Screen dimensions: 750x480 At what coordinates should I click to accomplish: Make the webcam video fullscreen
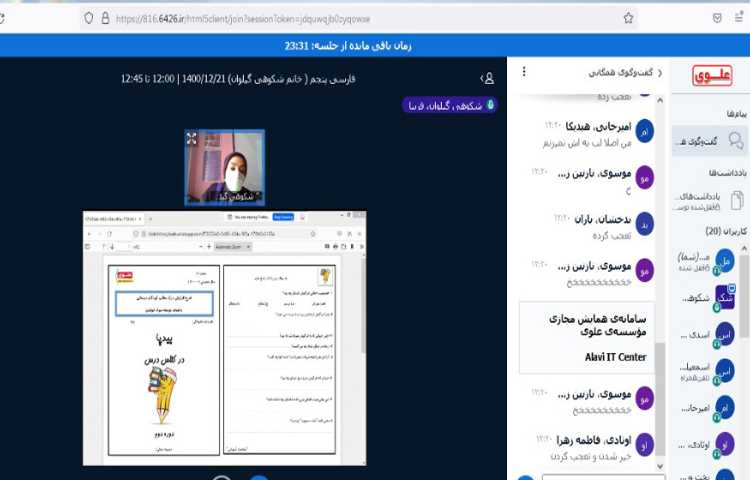(x=192, y=139)
